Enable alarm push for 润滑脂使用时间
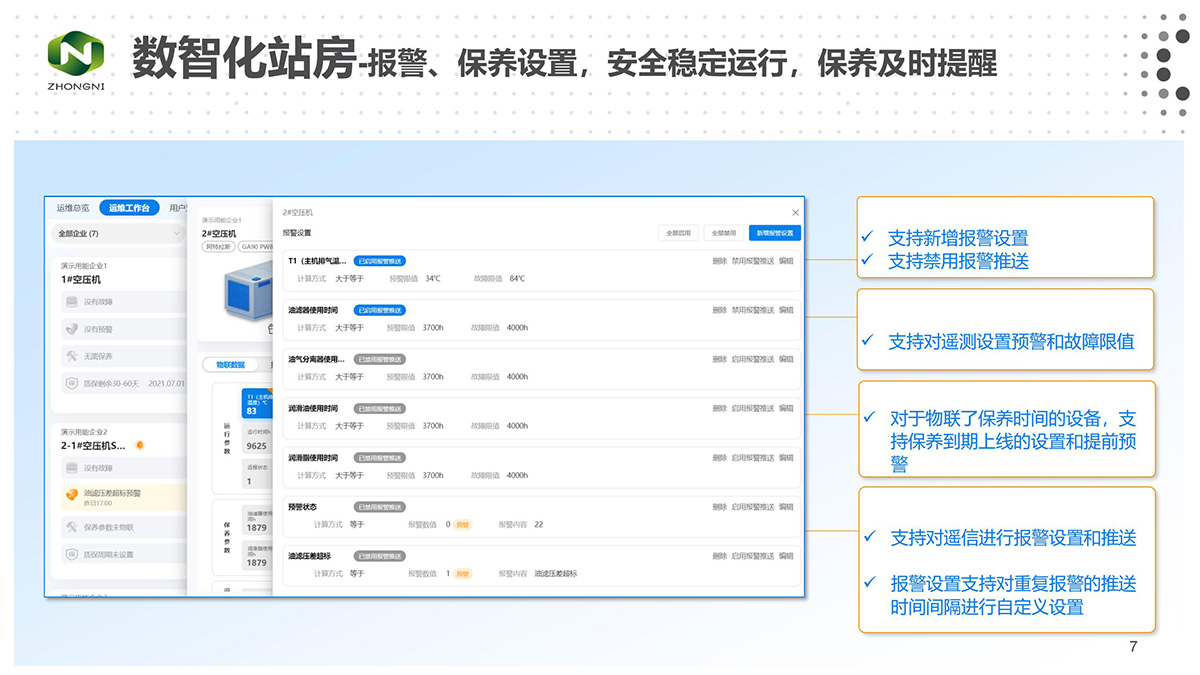Viewport: 1200px width, 675px height. [753, 458]
